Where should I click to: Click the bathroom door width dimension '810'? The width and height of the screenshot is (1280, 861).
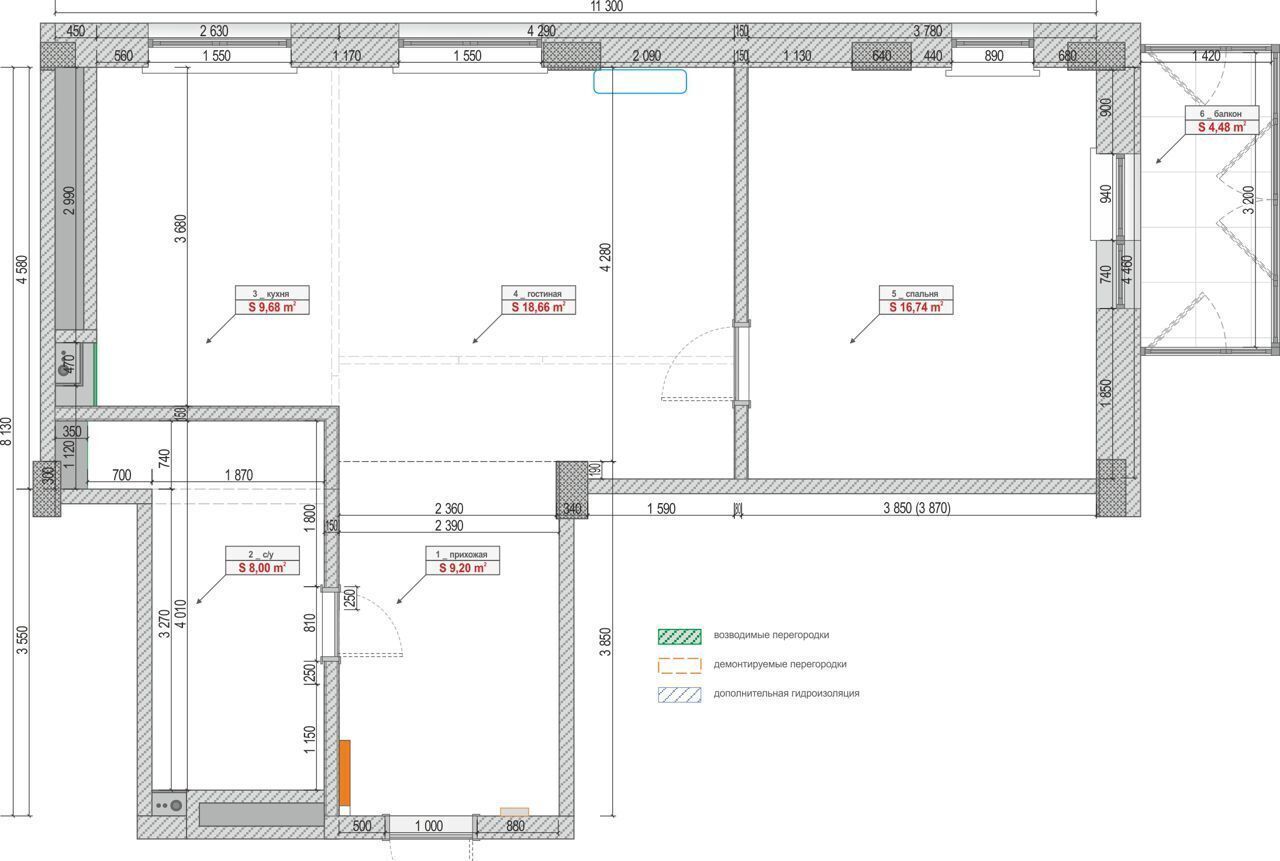tap(310, 622)
